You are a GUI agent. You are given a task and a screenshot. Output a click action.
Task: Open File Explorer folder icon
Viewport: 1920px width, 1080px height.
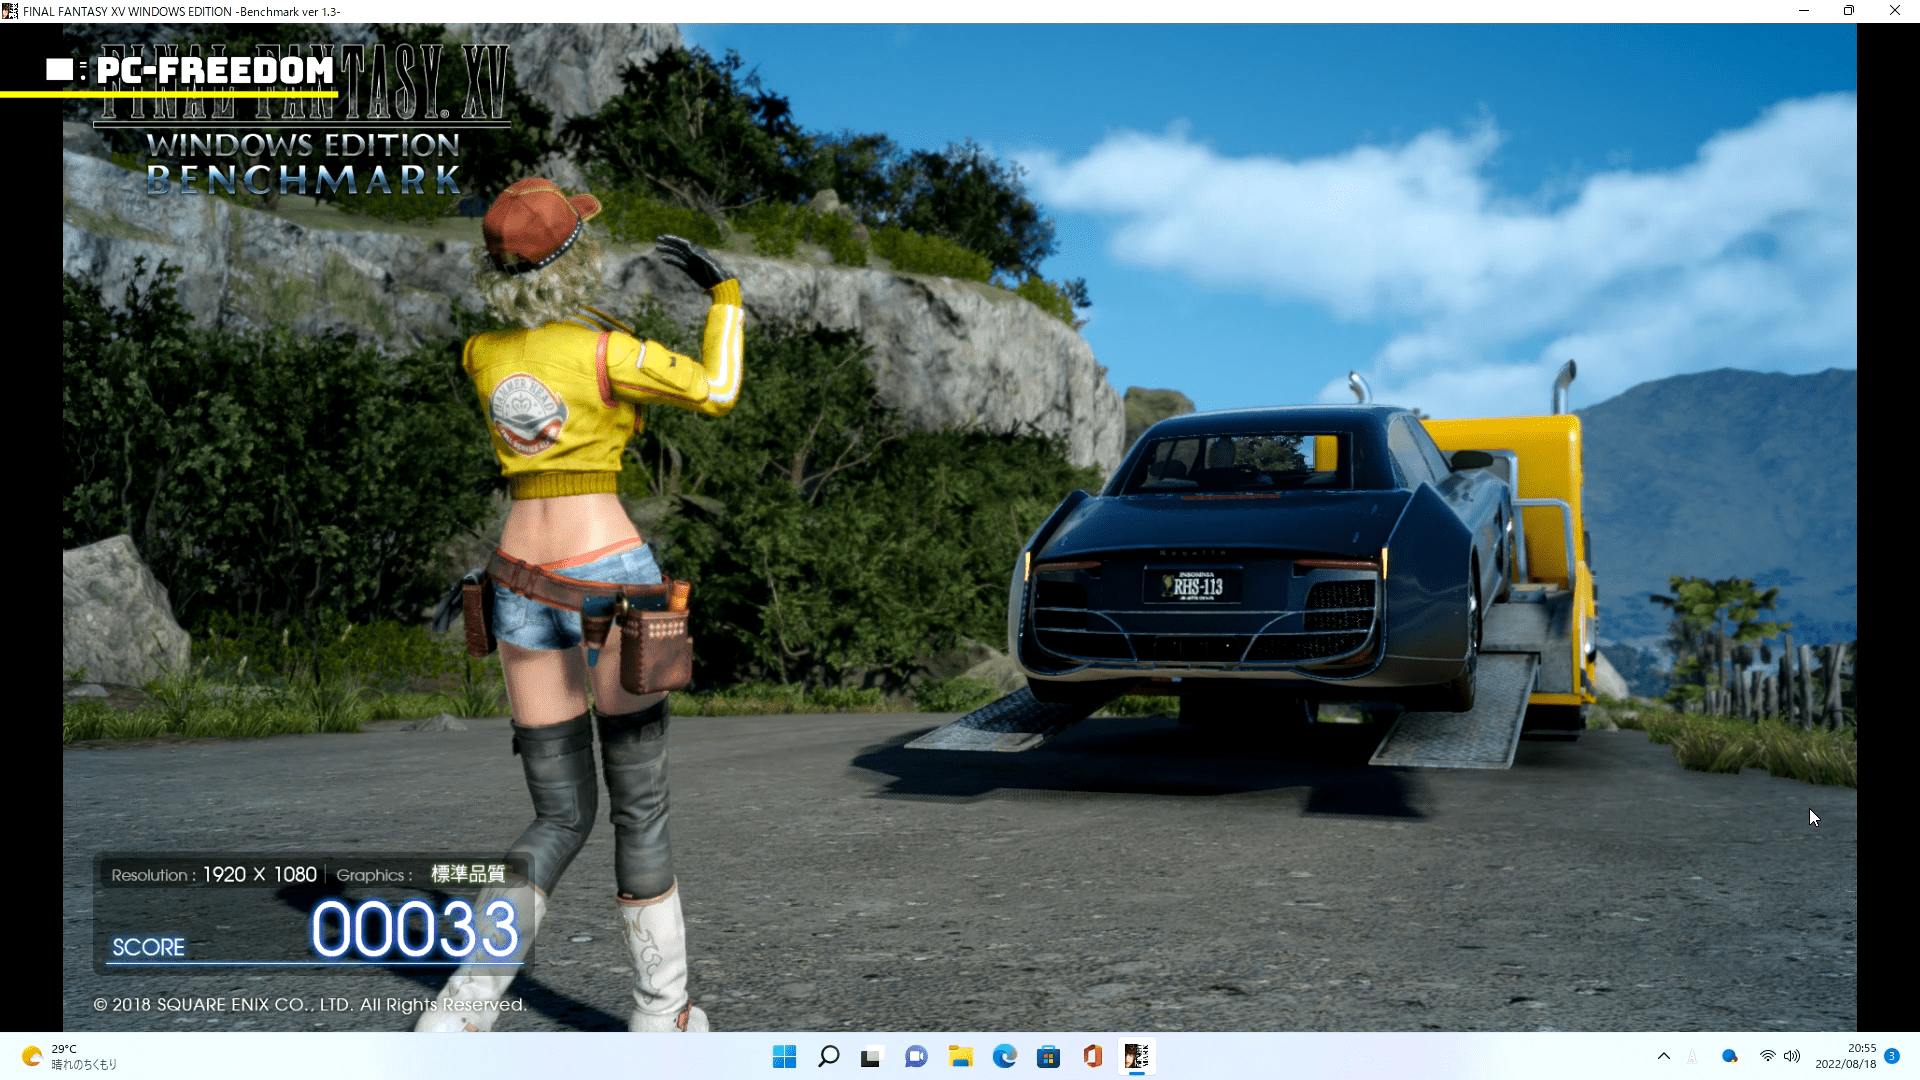[960, 1056]
